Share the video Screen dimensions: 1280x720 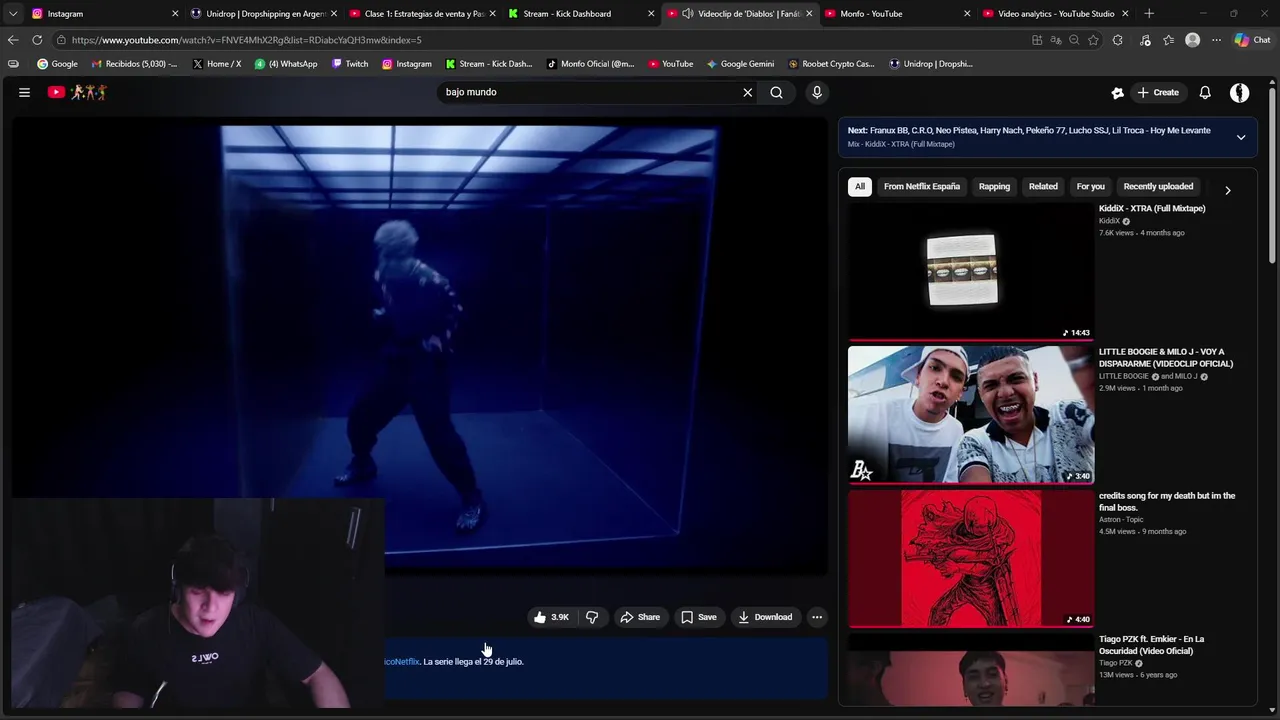pyautogui.click(x=640, y=617)
